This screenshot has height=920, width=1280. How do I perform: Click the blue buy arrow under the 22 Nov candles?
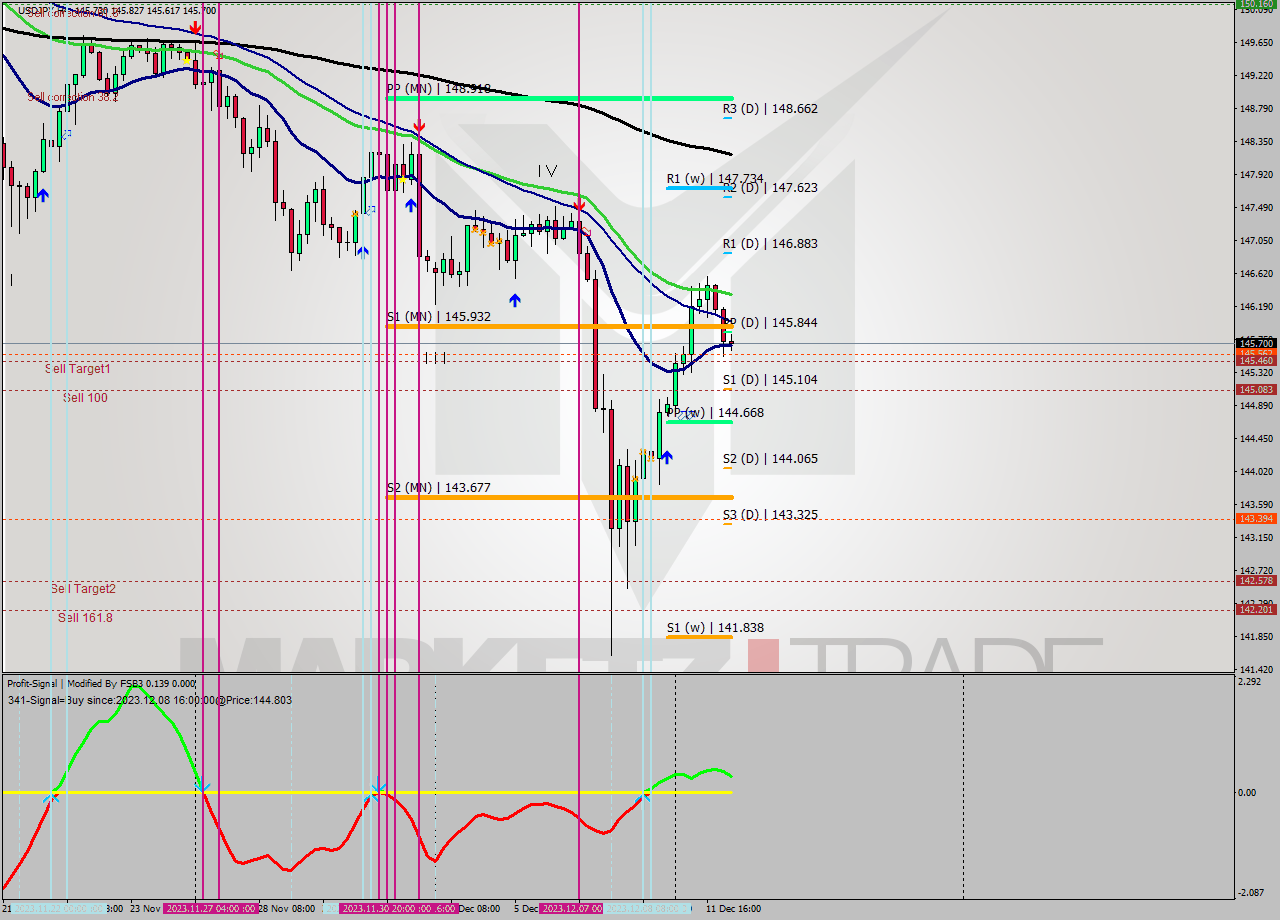(x=42, y=194)
